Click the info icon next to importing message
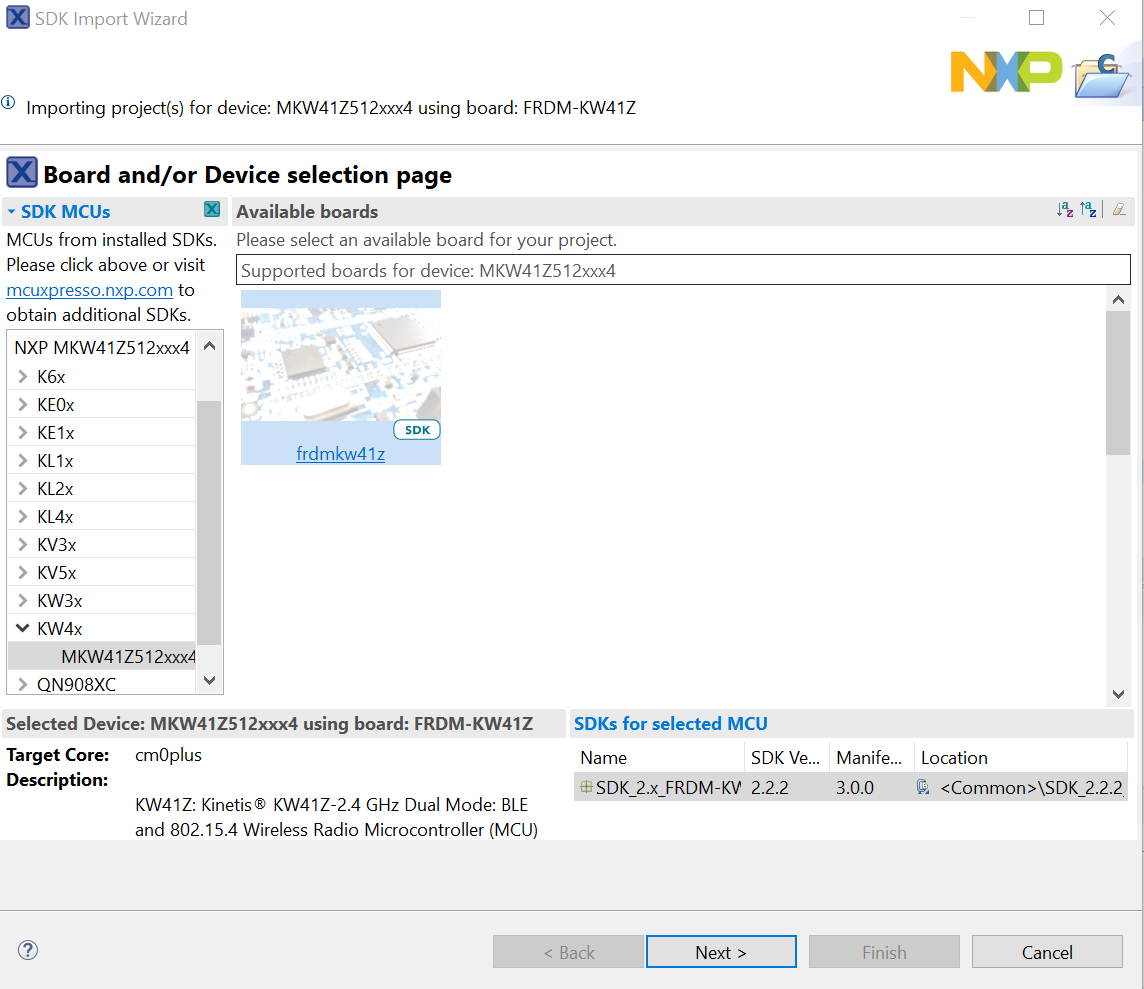1144x989 pixels. pos(9,101)
